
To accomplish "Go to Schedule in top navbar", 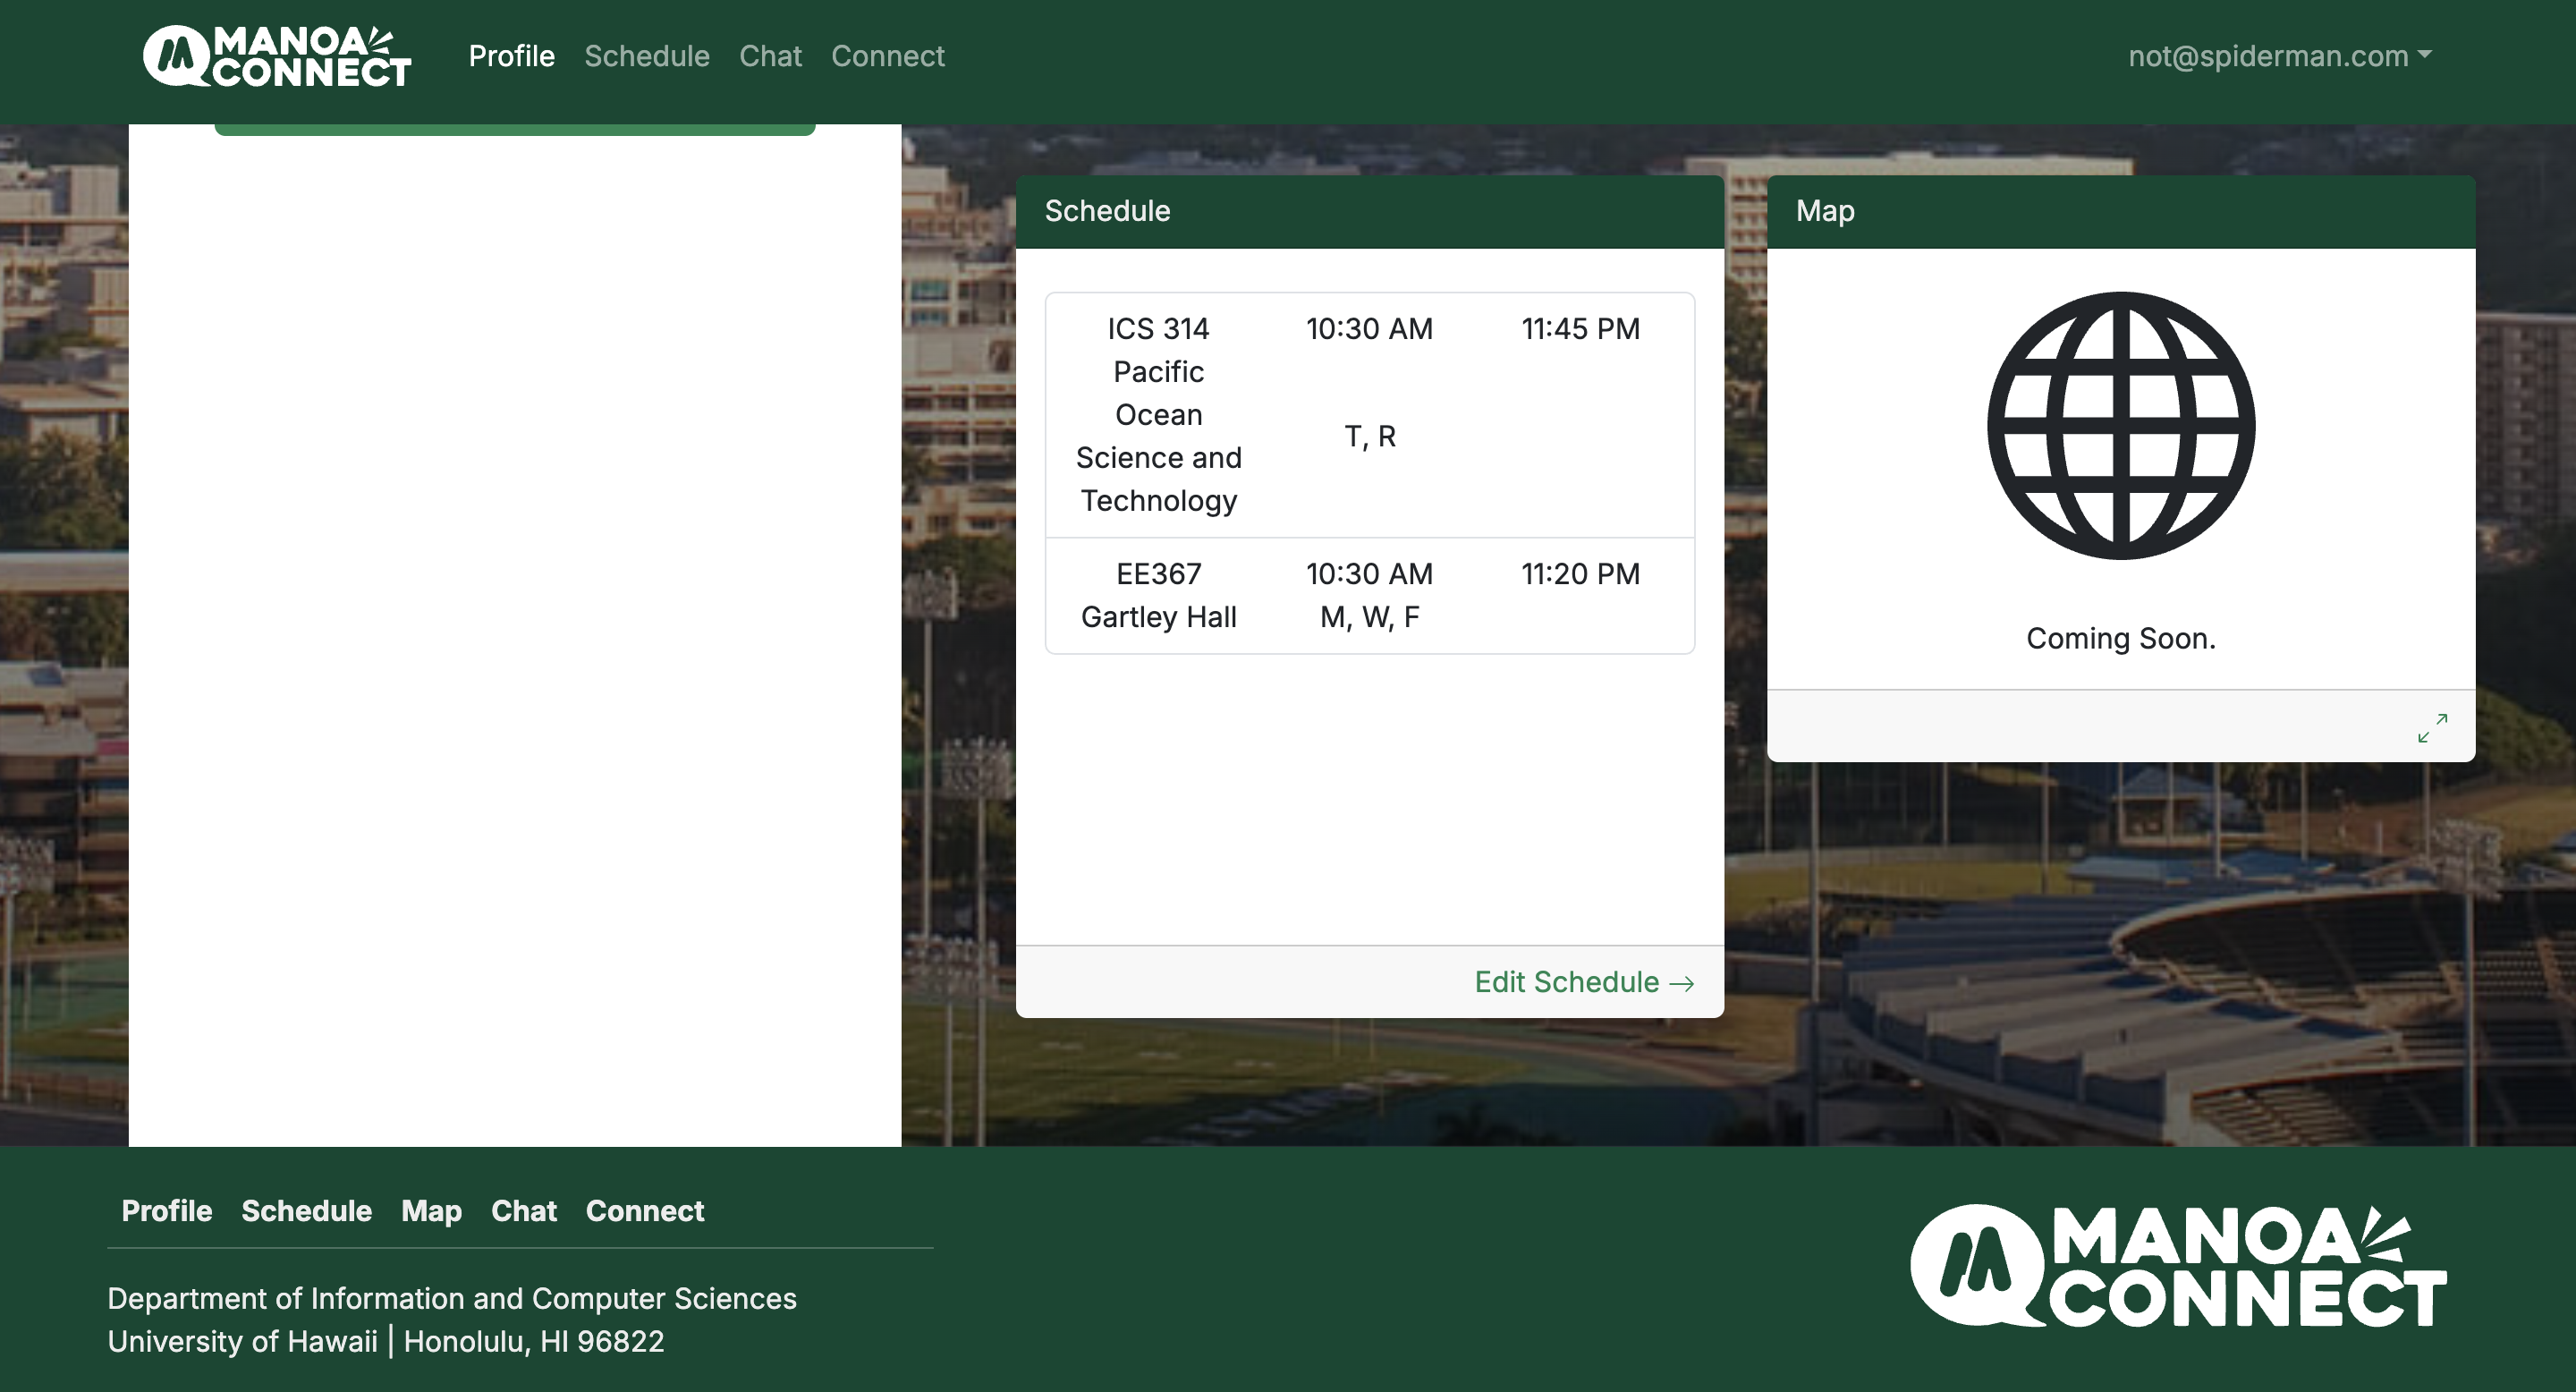I will point(646,56).
